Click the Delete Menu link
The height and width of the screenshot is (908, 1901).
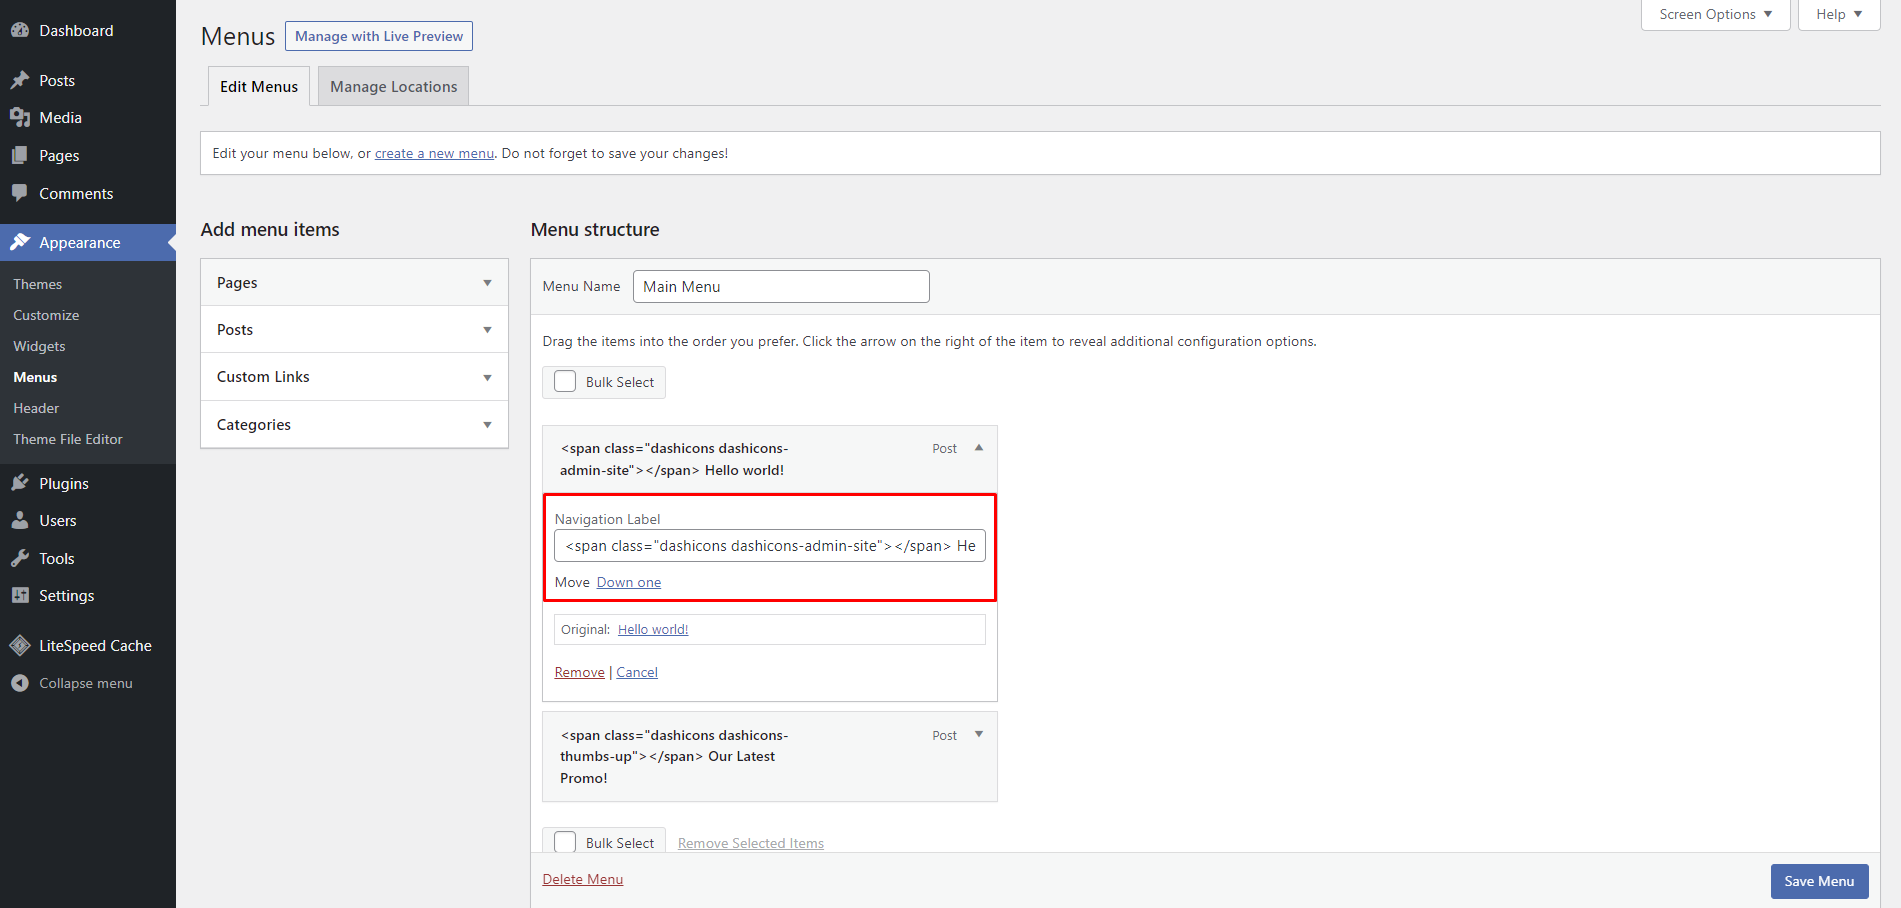click(583, 879)
